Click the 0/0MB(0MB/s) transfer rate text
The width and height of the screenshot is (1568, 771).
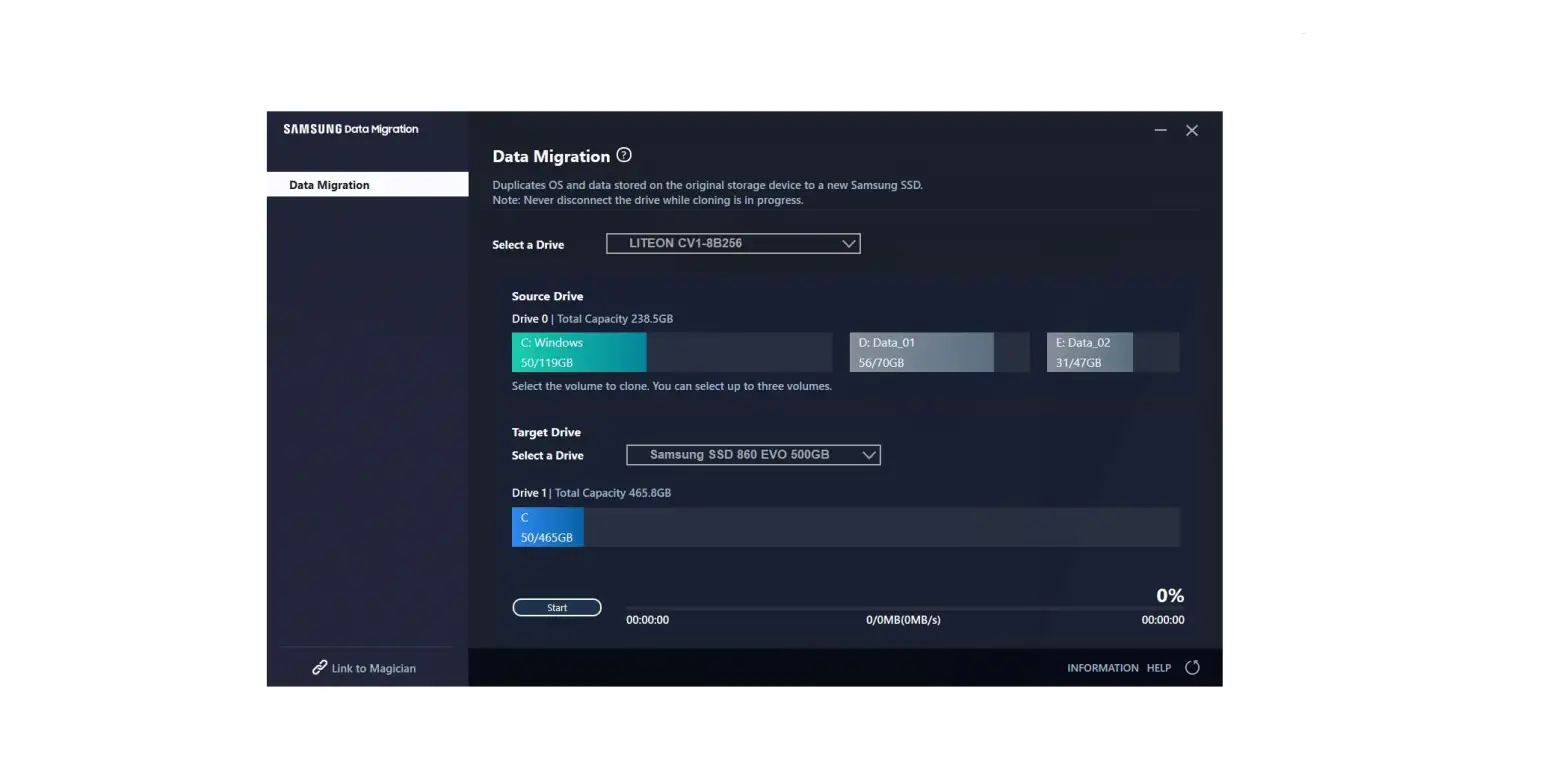tap(903, 620)
